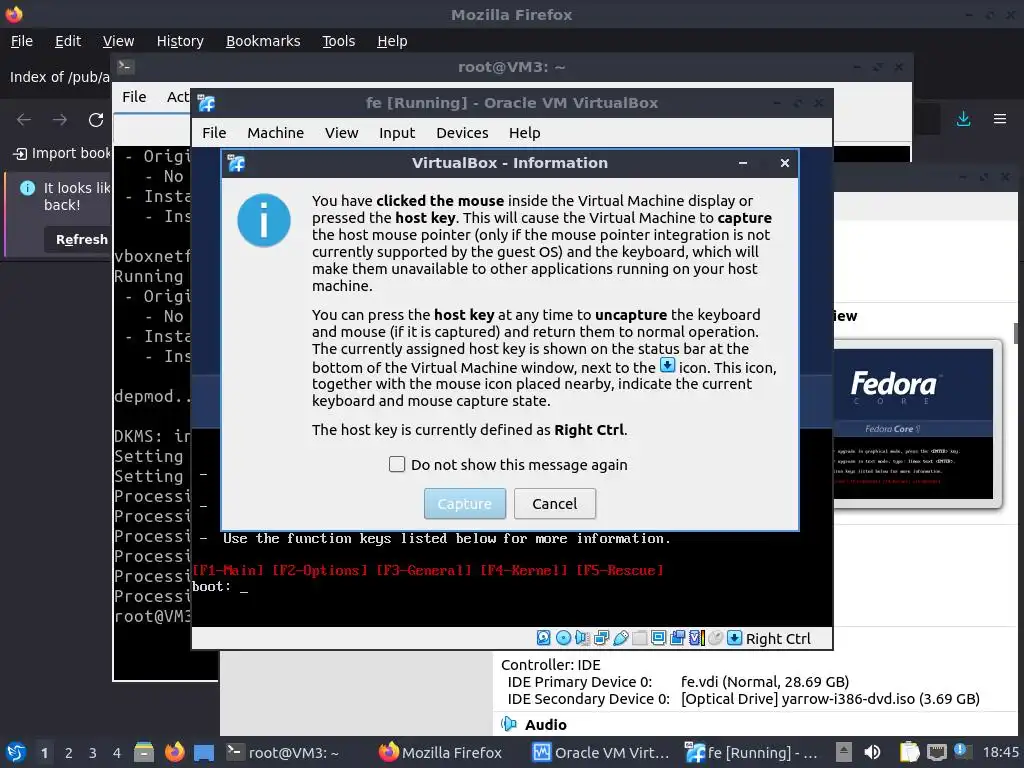Open the terminal window File menu
1024x768 pixels.
[134, 97]
